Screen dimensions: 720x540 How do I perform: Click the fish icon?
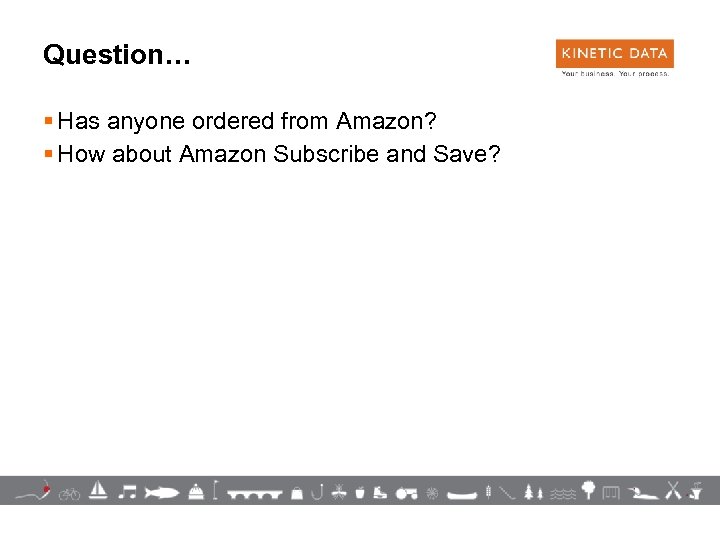click(161, 491)
